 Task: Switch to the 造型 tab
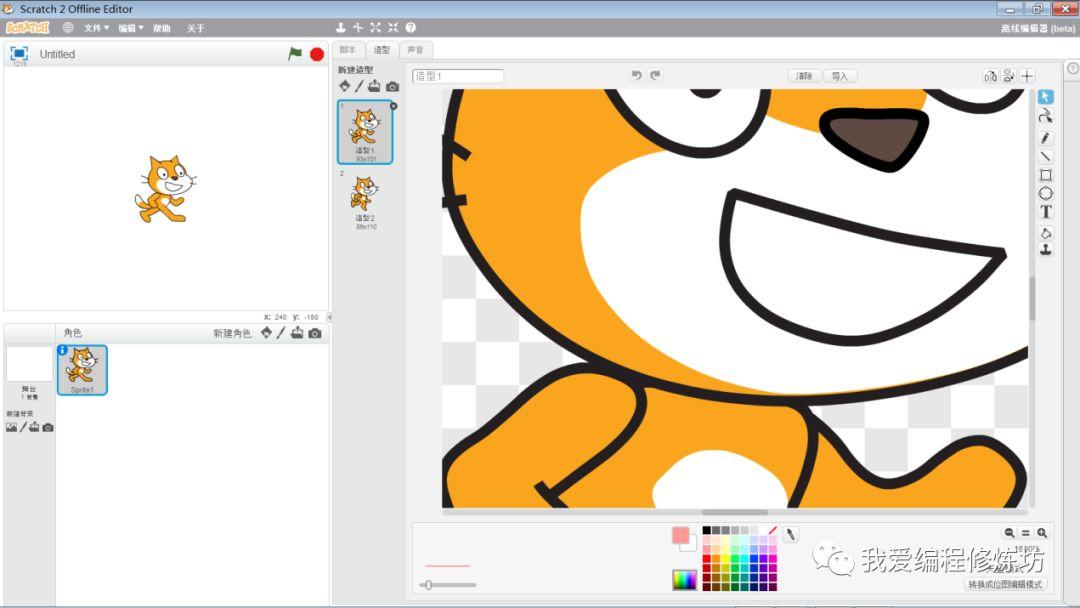[x=382, y=50]
